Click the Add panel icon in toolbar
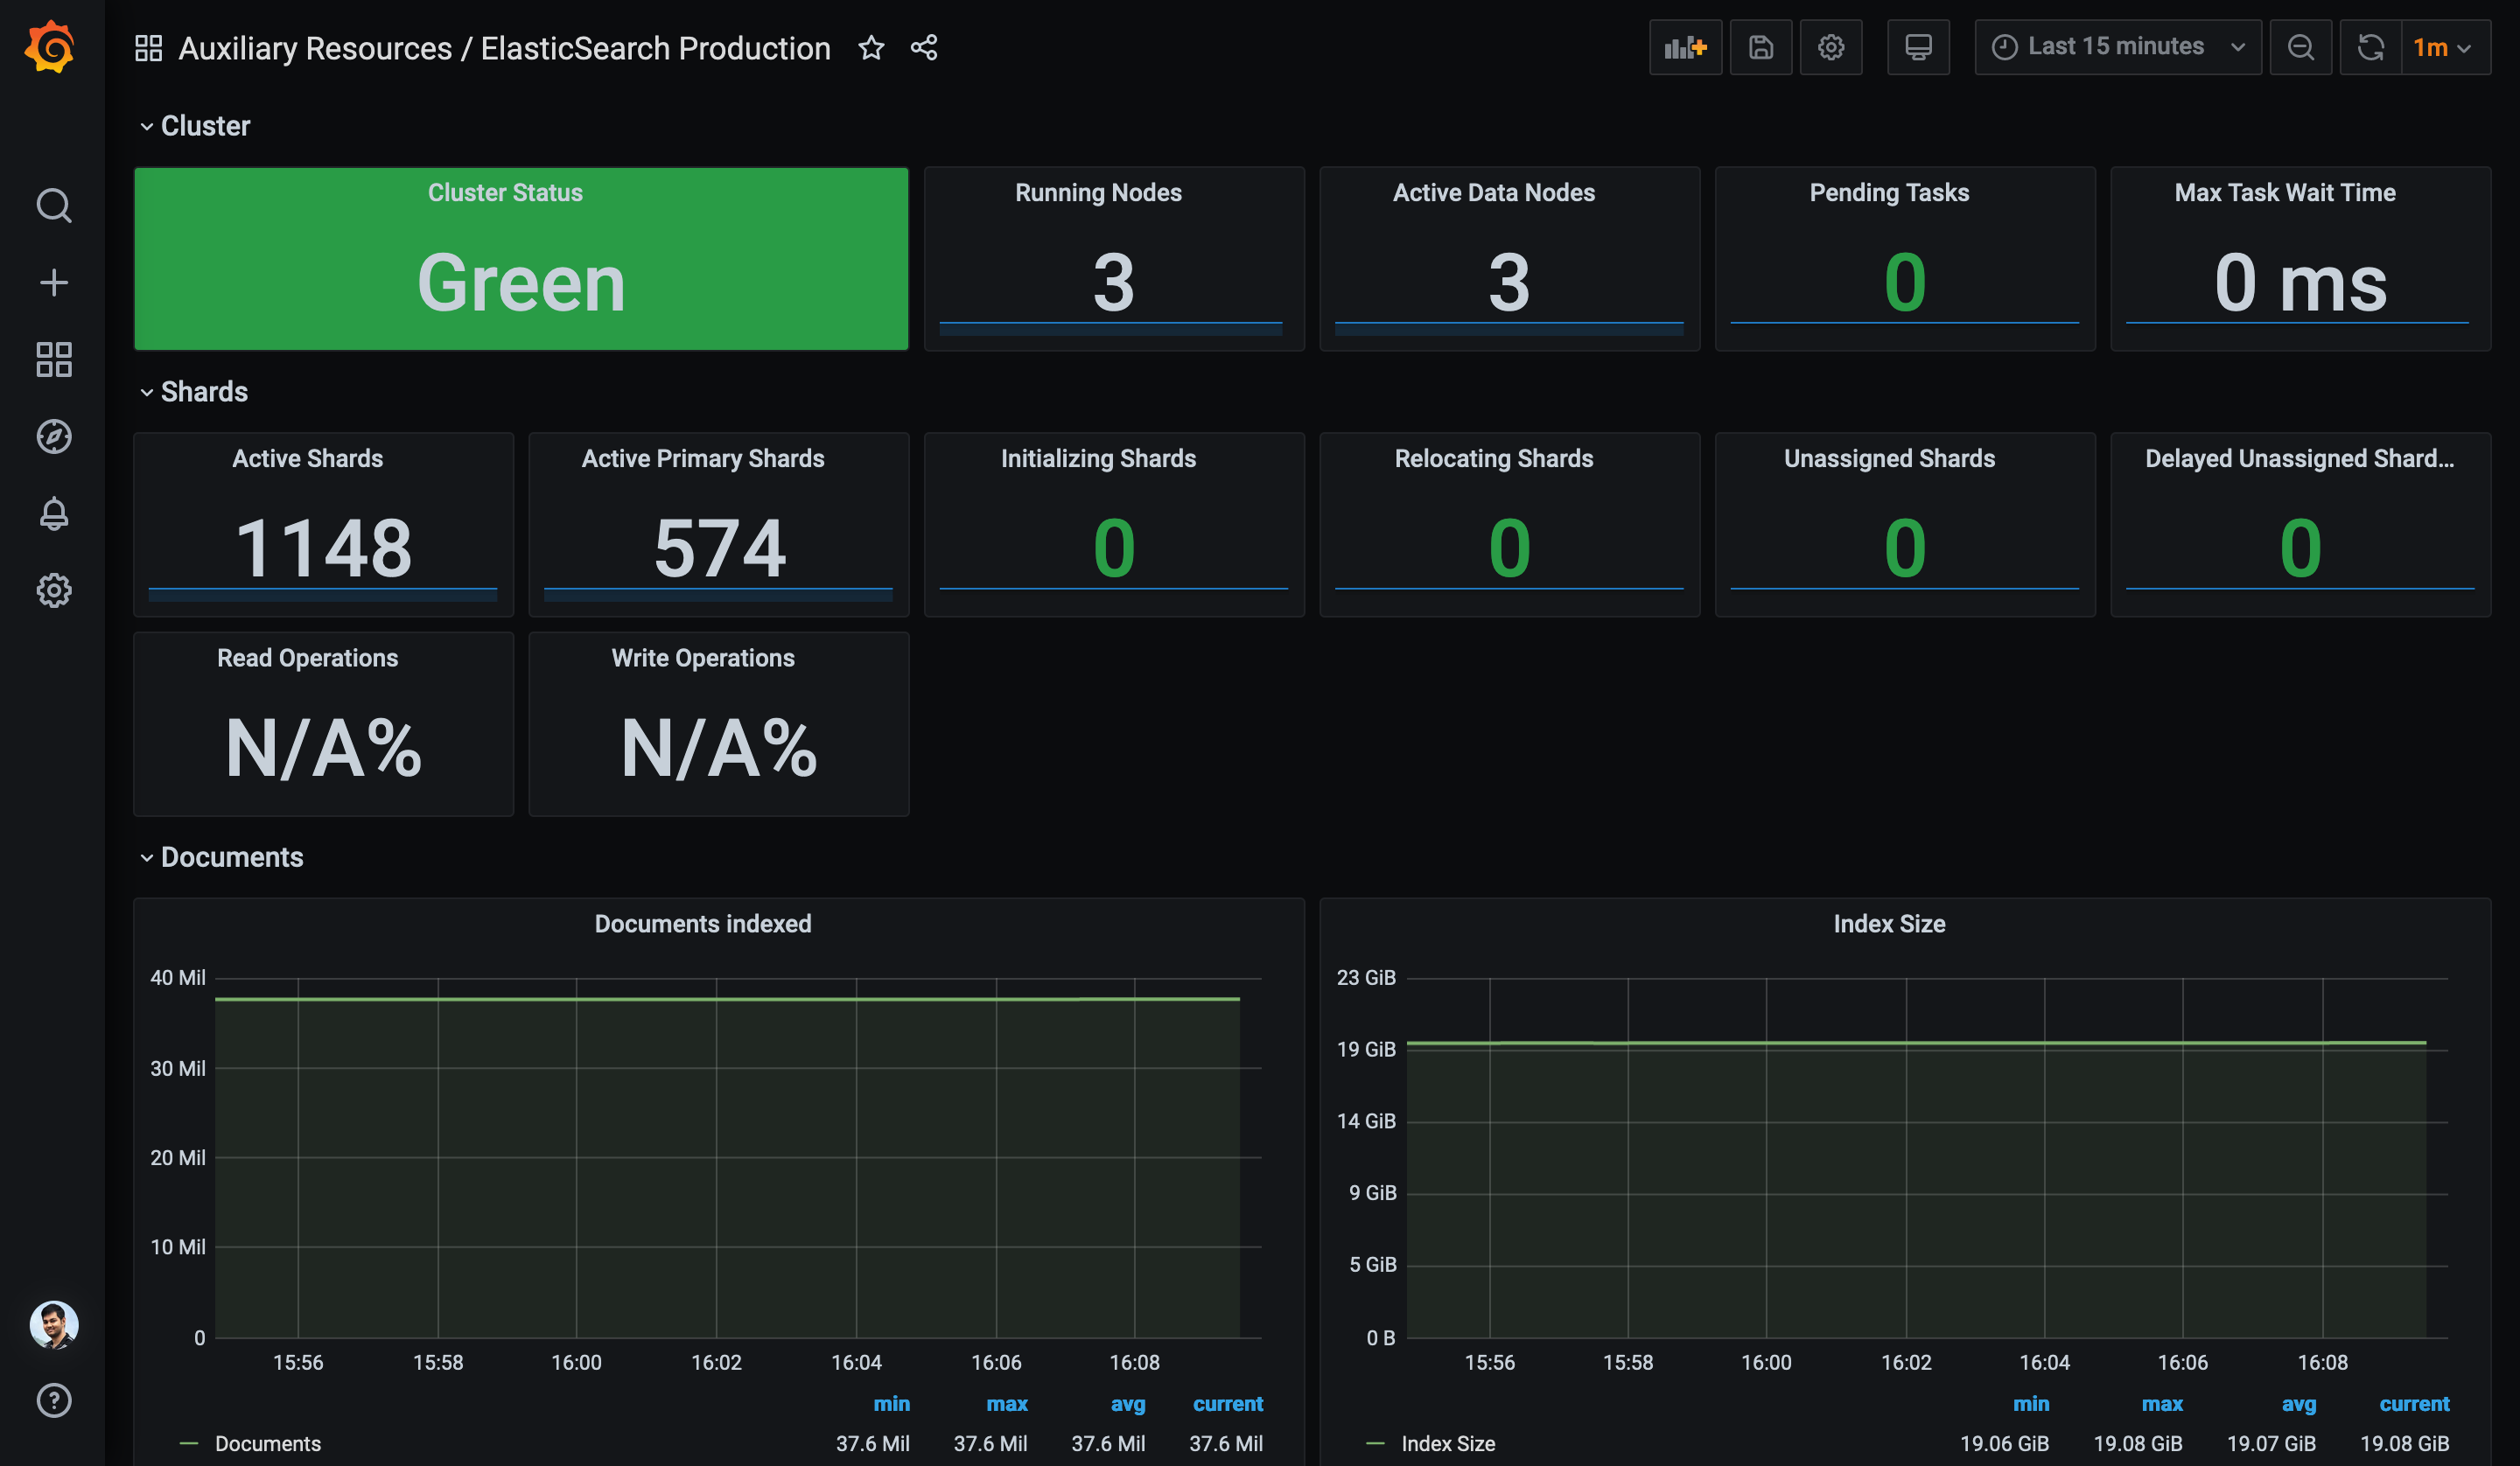 pos(1685,47)
